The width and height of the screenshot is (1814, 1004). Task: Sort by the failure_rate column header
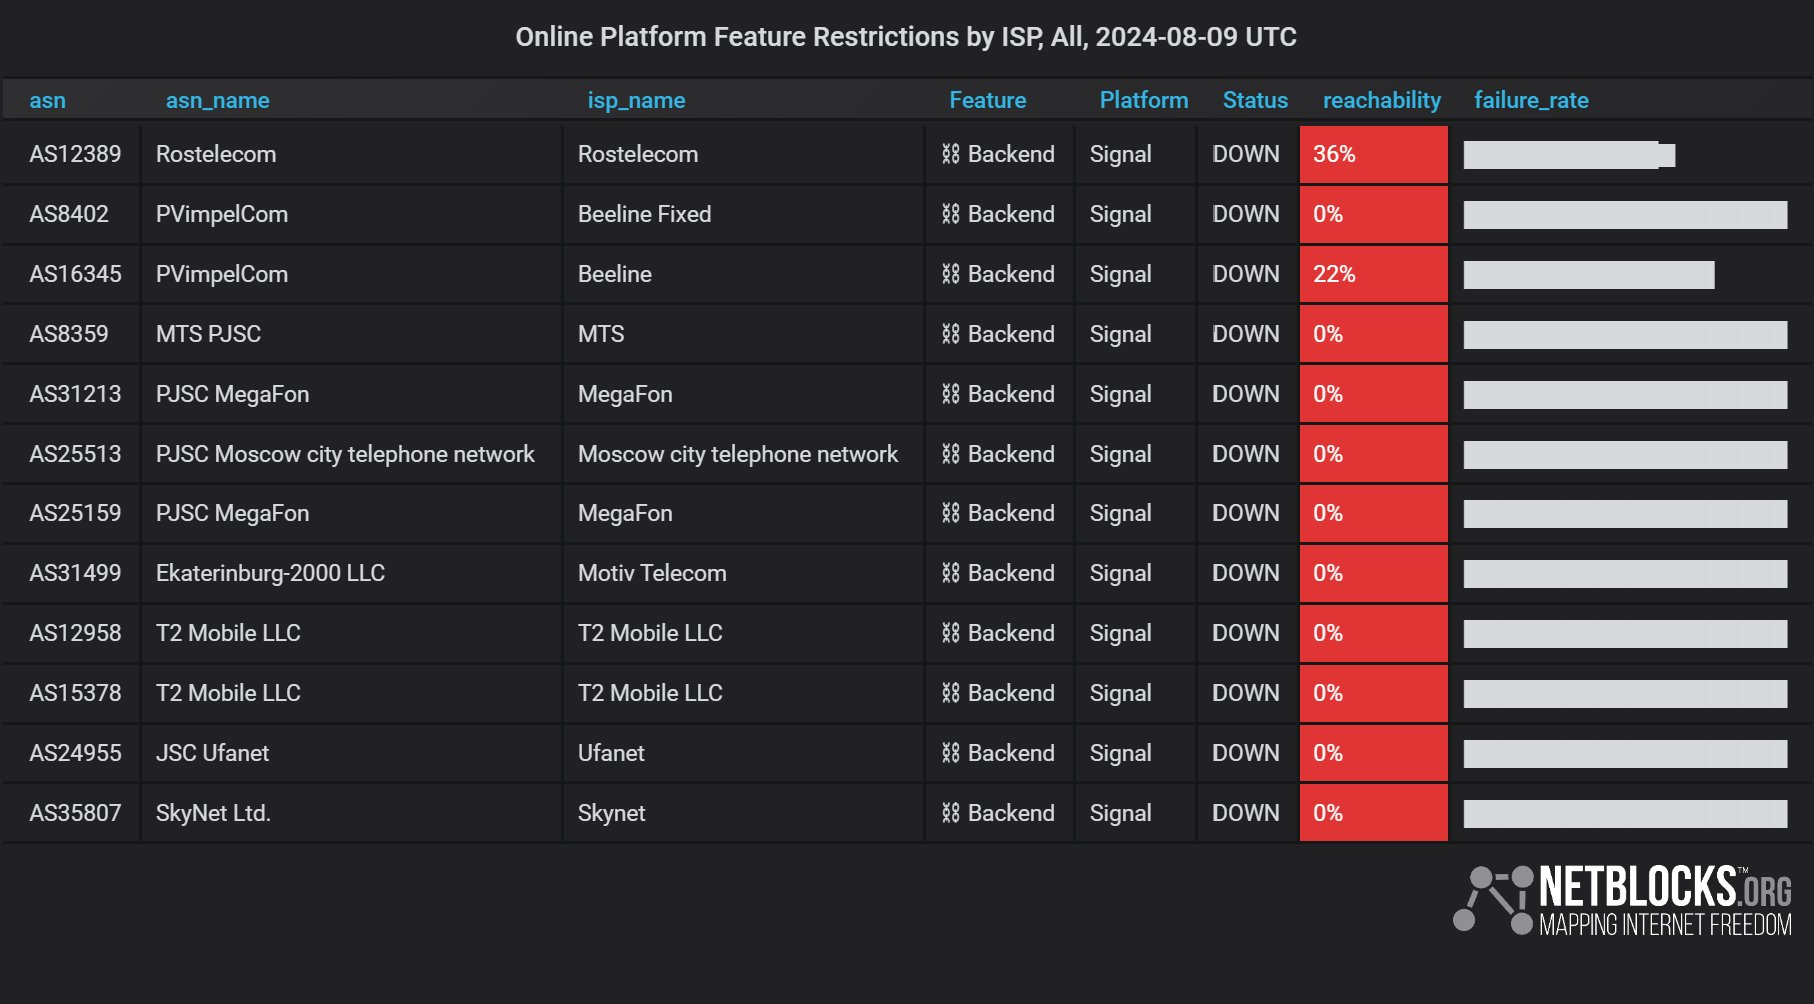(x=1531, y=100)
